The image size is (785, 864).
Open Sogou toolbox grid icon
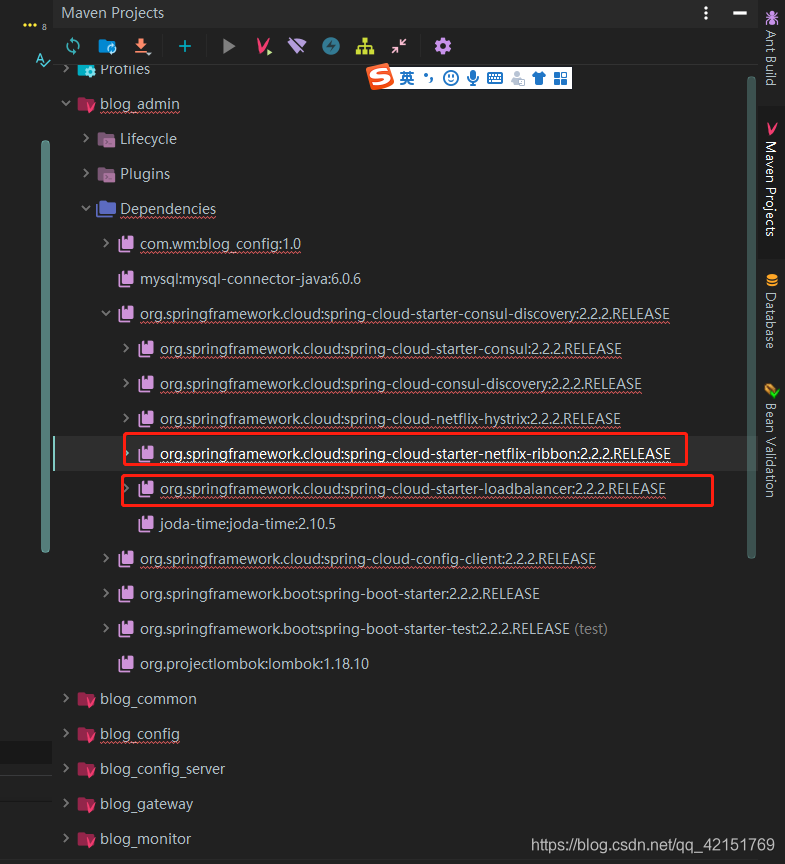pos(560,78)
